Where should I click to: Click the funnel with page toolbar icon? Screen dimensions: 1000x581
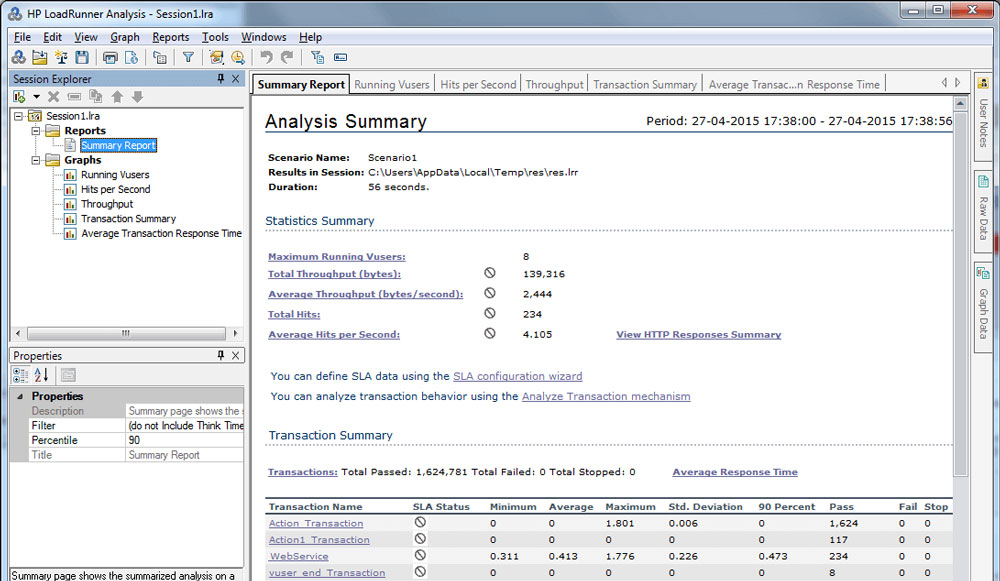pyautogui.click(x=317, y=57)
